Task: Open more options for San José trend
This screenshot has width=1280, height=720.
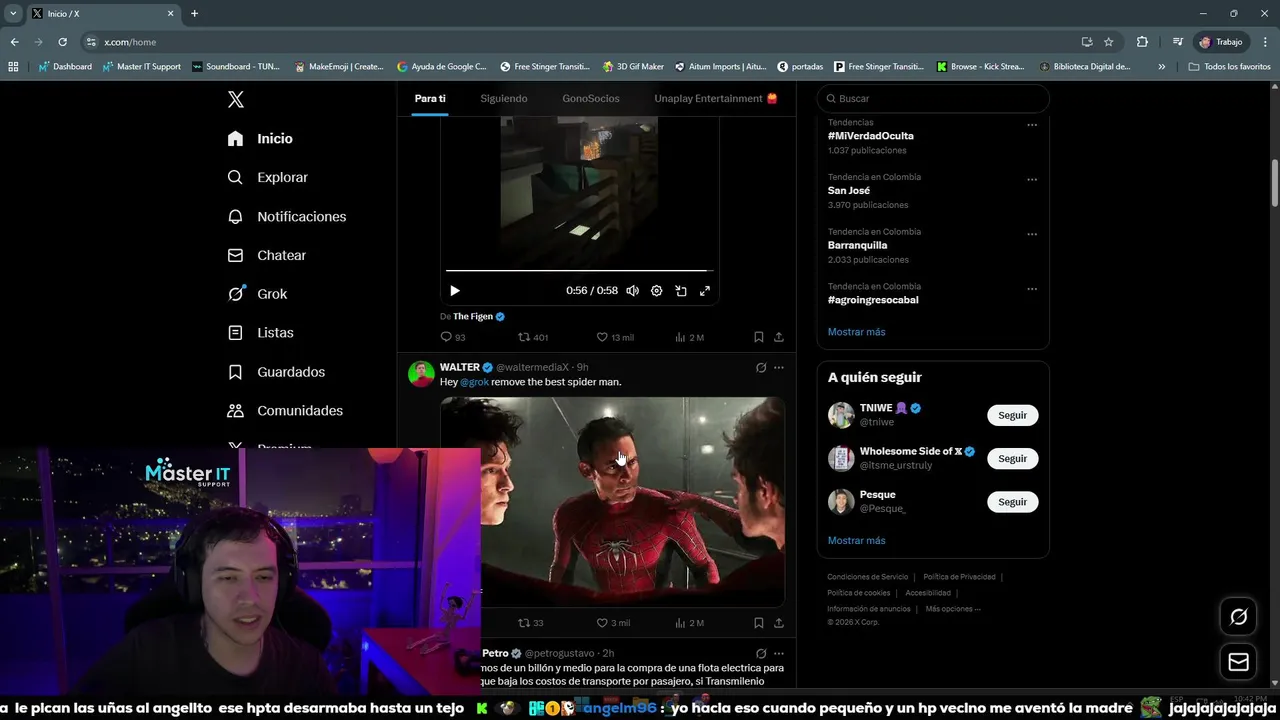Action: (1032, 180)
